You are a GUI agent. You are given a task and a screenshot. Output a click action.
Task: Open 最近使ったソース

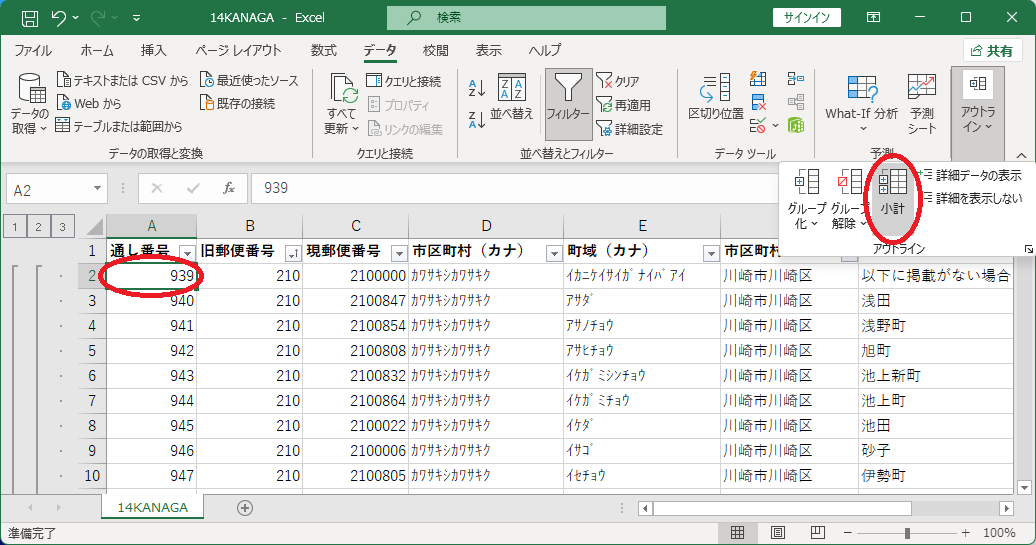249,80
